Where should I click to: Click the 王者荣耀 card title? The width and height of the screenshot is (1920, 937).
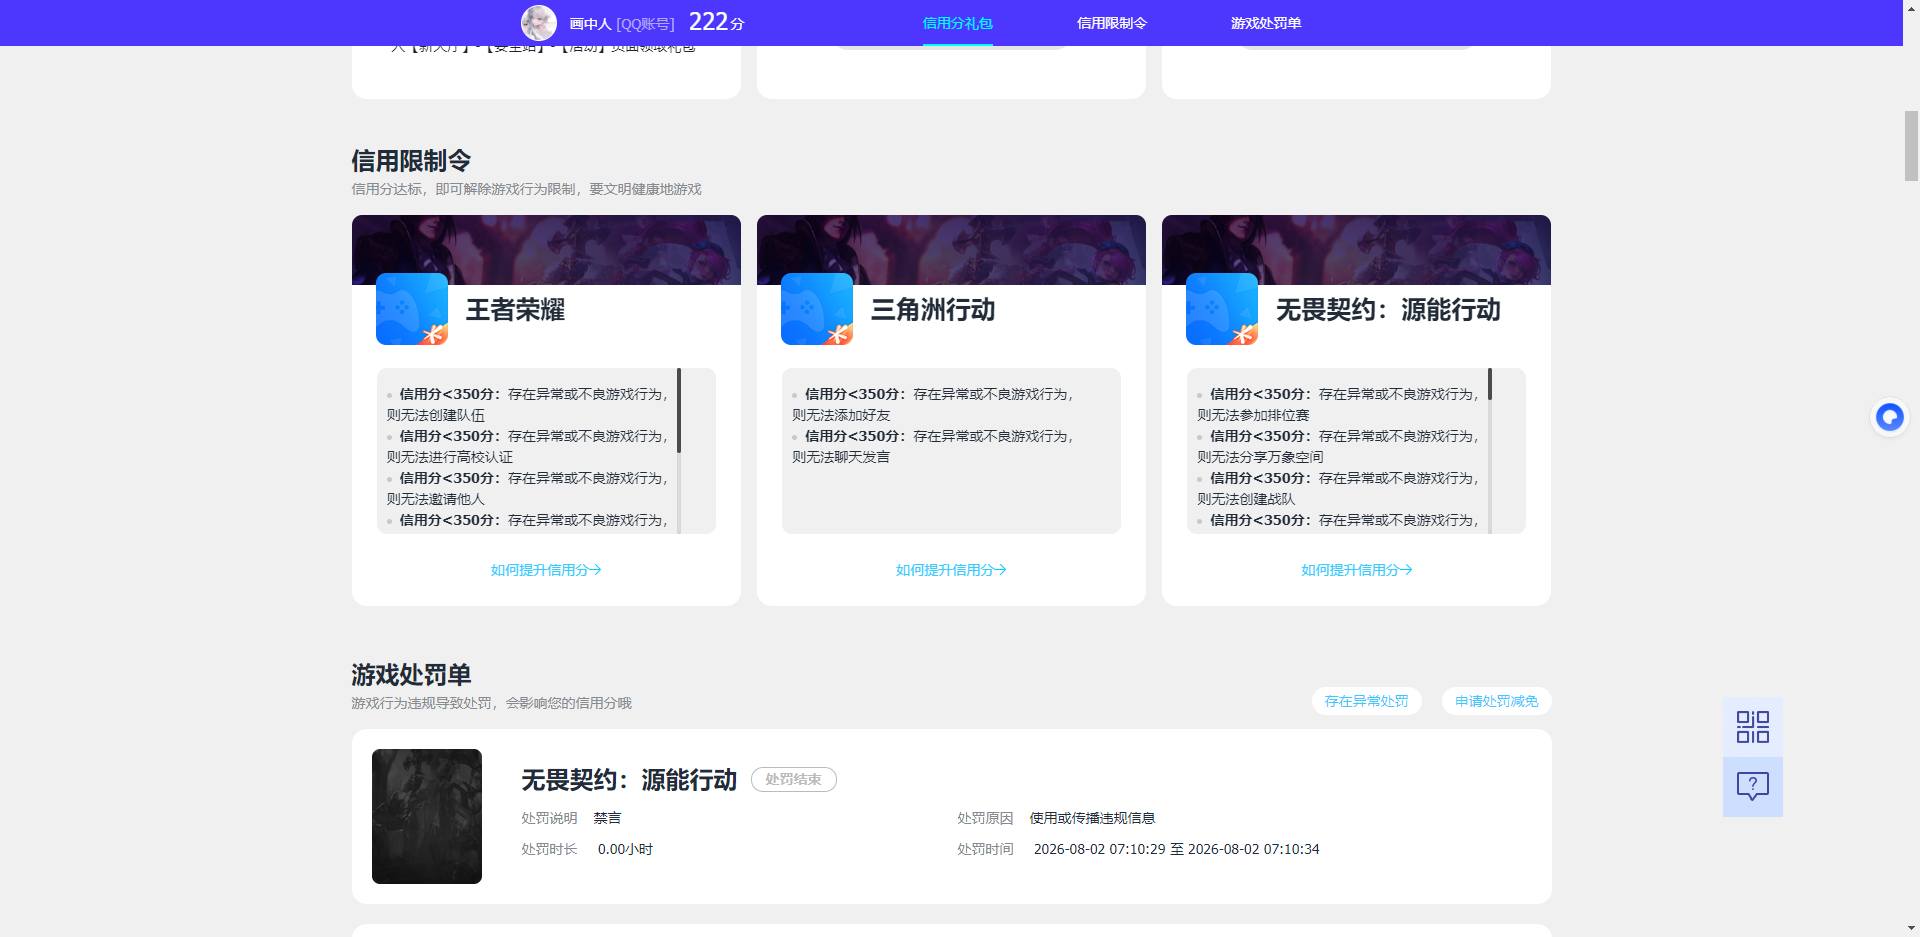(x=515, y=310)
